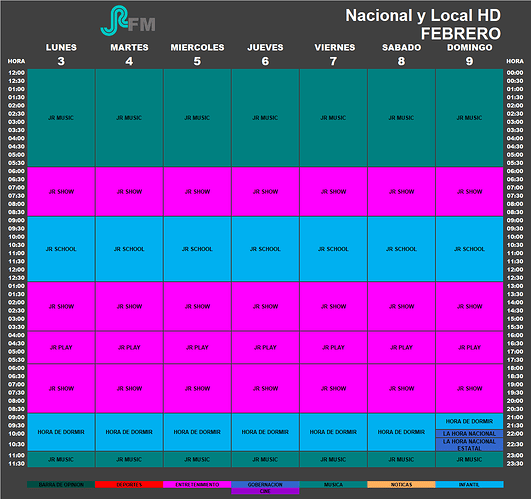Open Lunes overnight JR MUSIC block at 12:00
Image resolution: width=531 pixels, height=499 pixels.
point(61,117)
